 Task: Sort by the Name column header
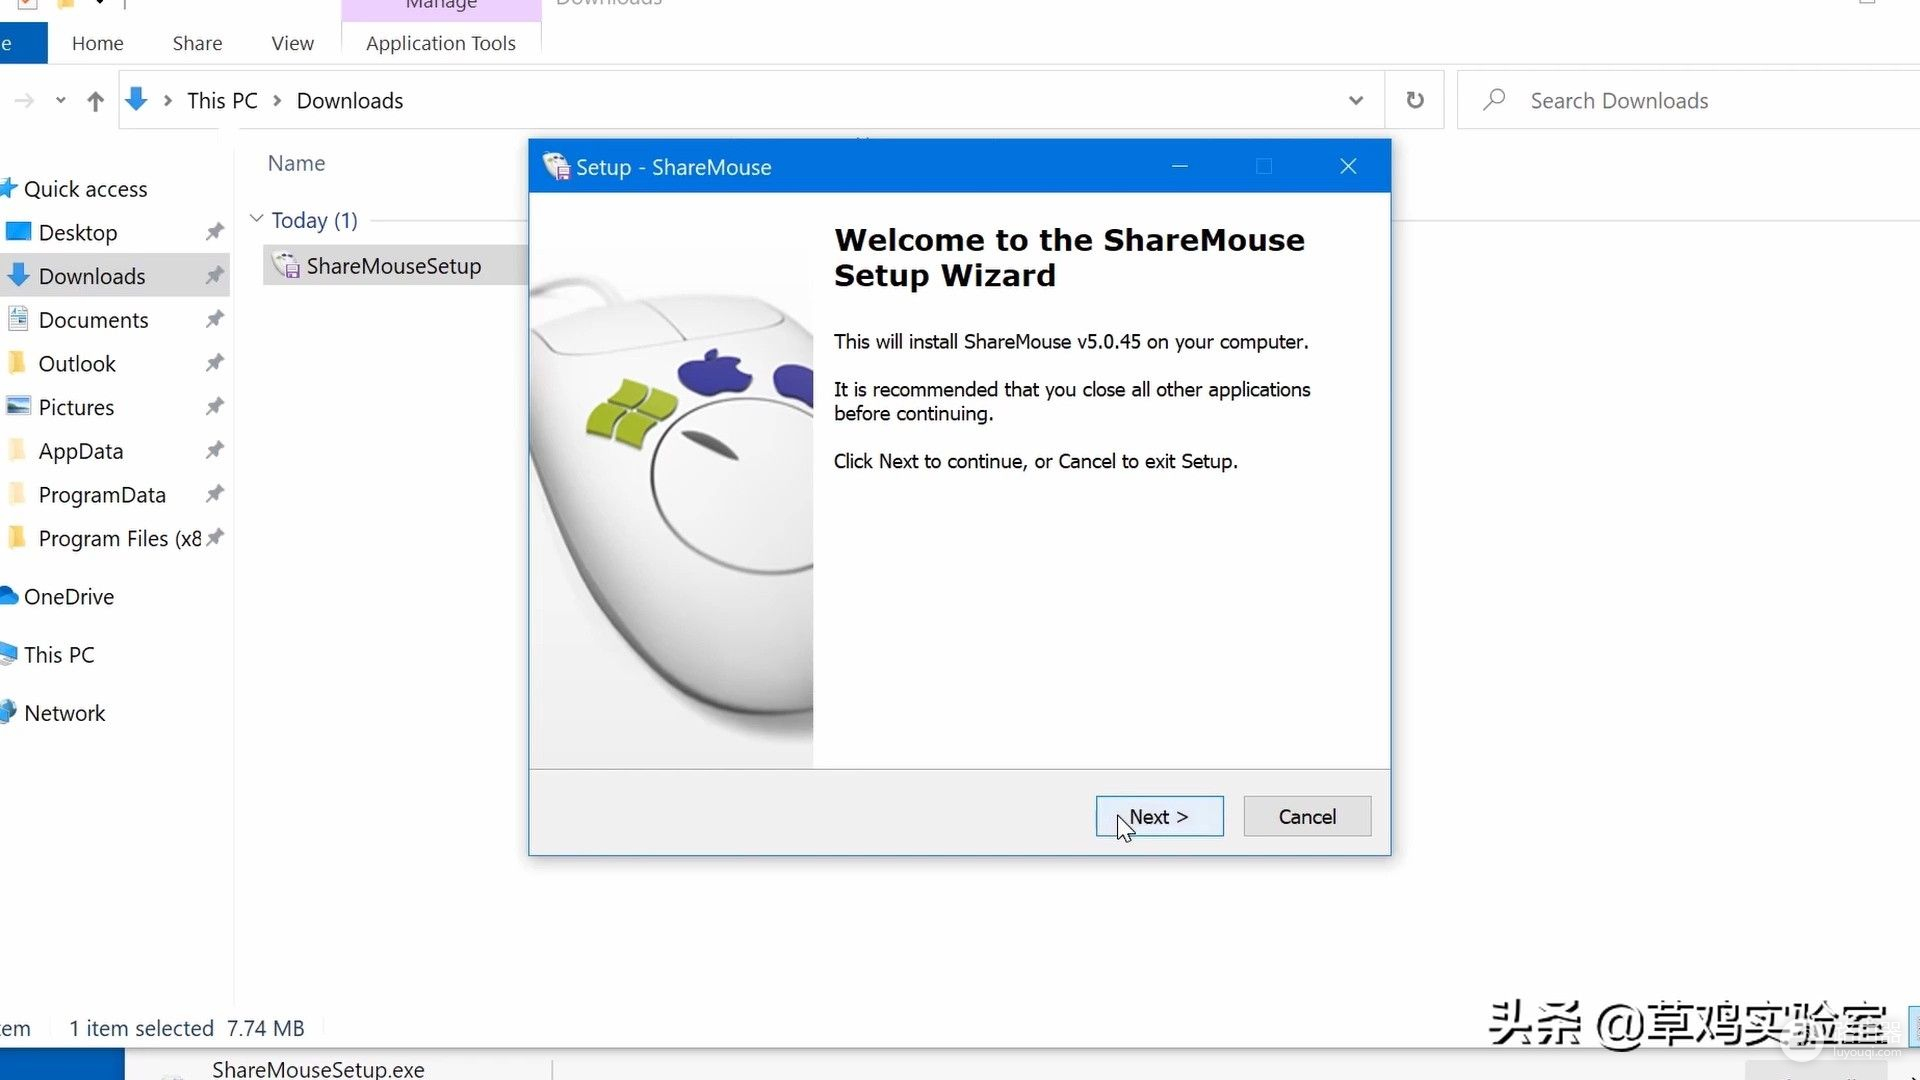(296, 163)
